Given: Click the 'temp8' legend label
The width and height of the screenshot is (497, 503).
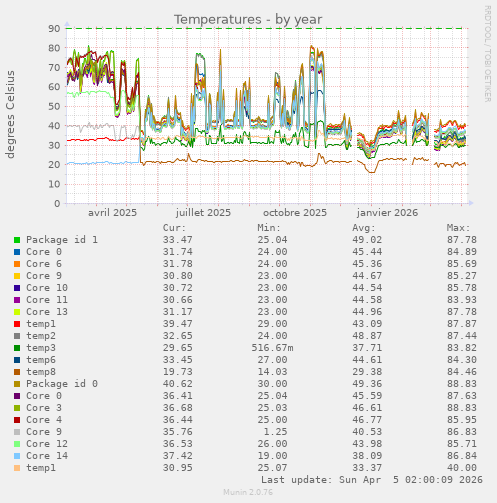Looking at the screenshot, I should pos(41,372).
